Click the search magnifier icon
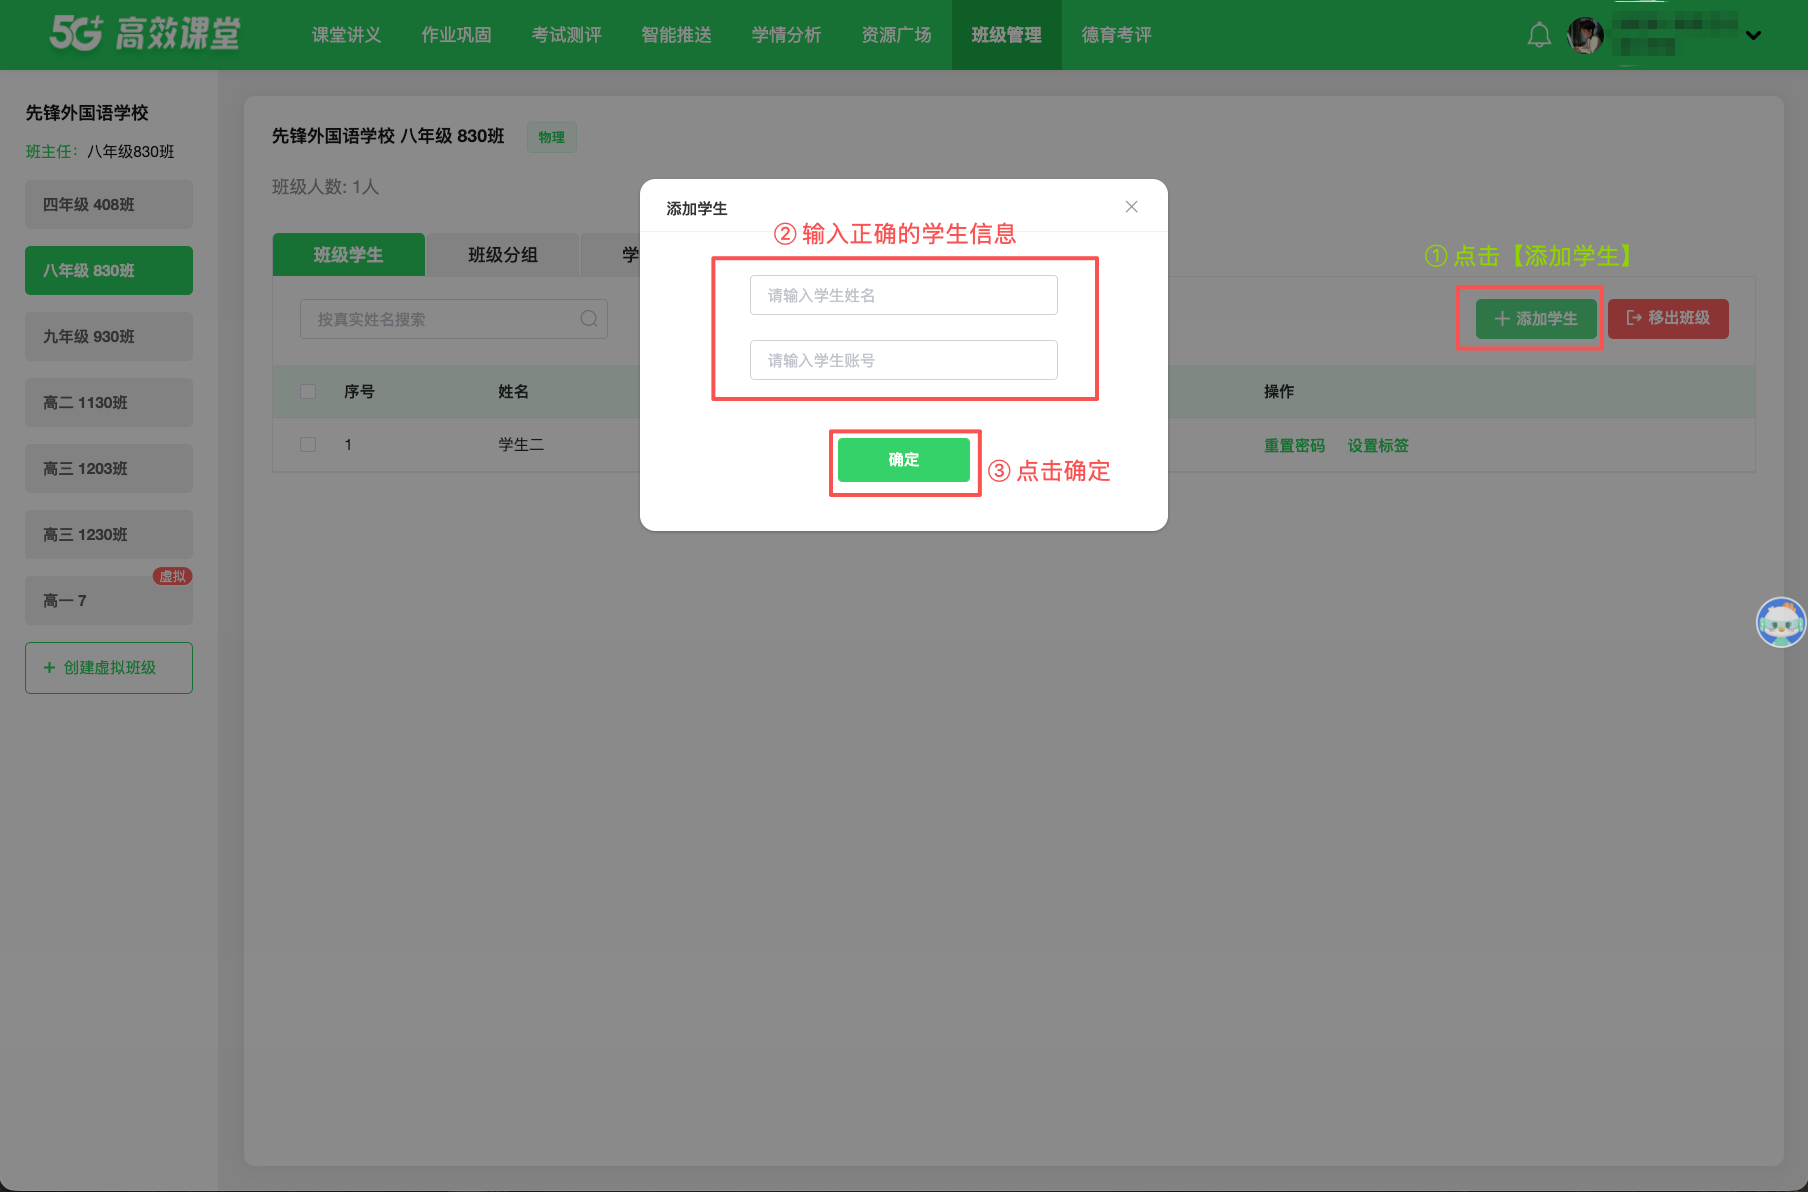This screenshot has width=1808, height=1192. click(589, 319)
